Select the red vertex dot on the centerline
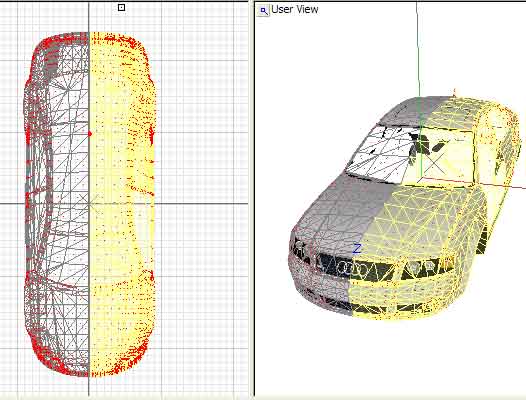The width and height of the screenshot is (526, 400). (x=90, y=134)
